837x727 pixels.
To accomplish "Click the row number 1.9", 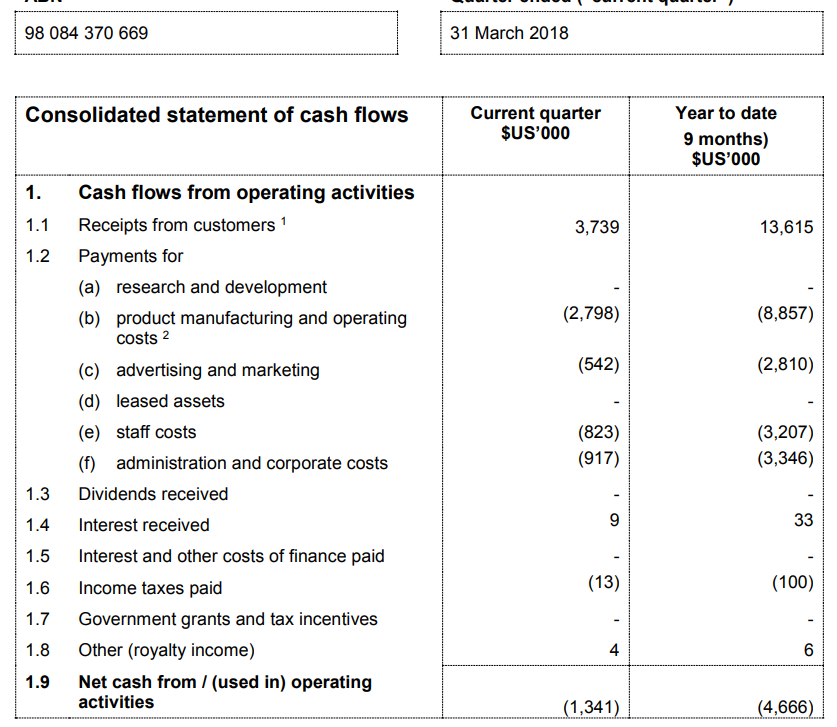I will pyautogui.click(x=37, y=683).
